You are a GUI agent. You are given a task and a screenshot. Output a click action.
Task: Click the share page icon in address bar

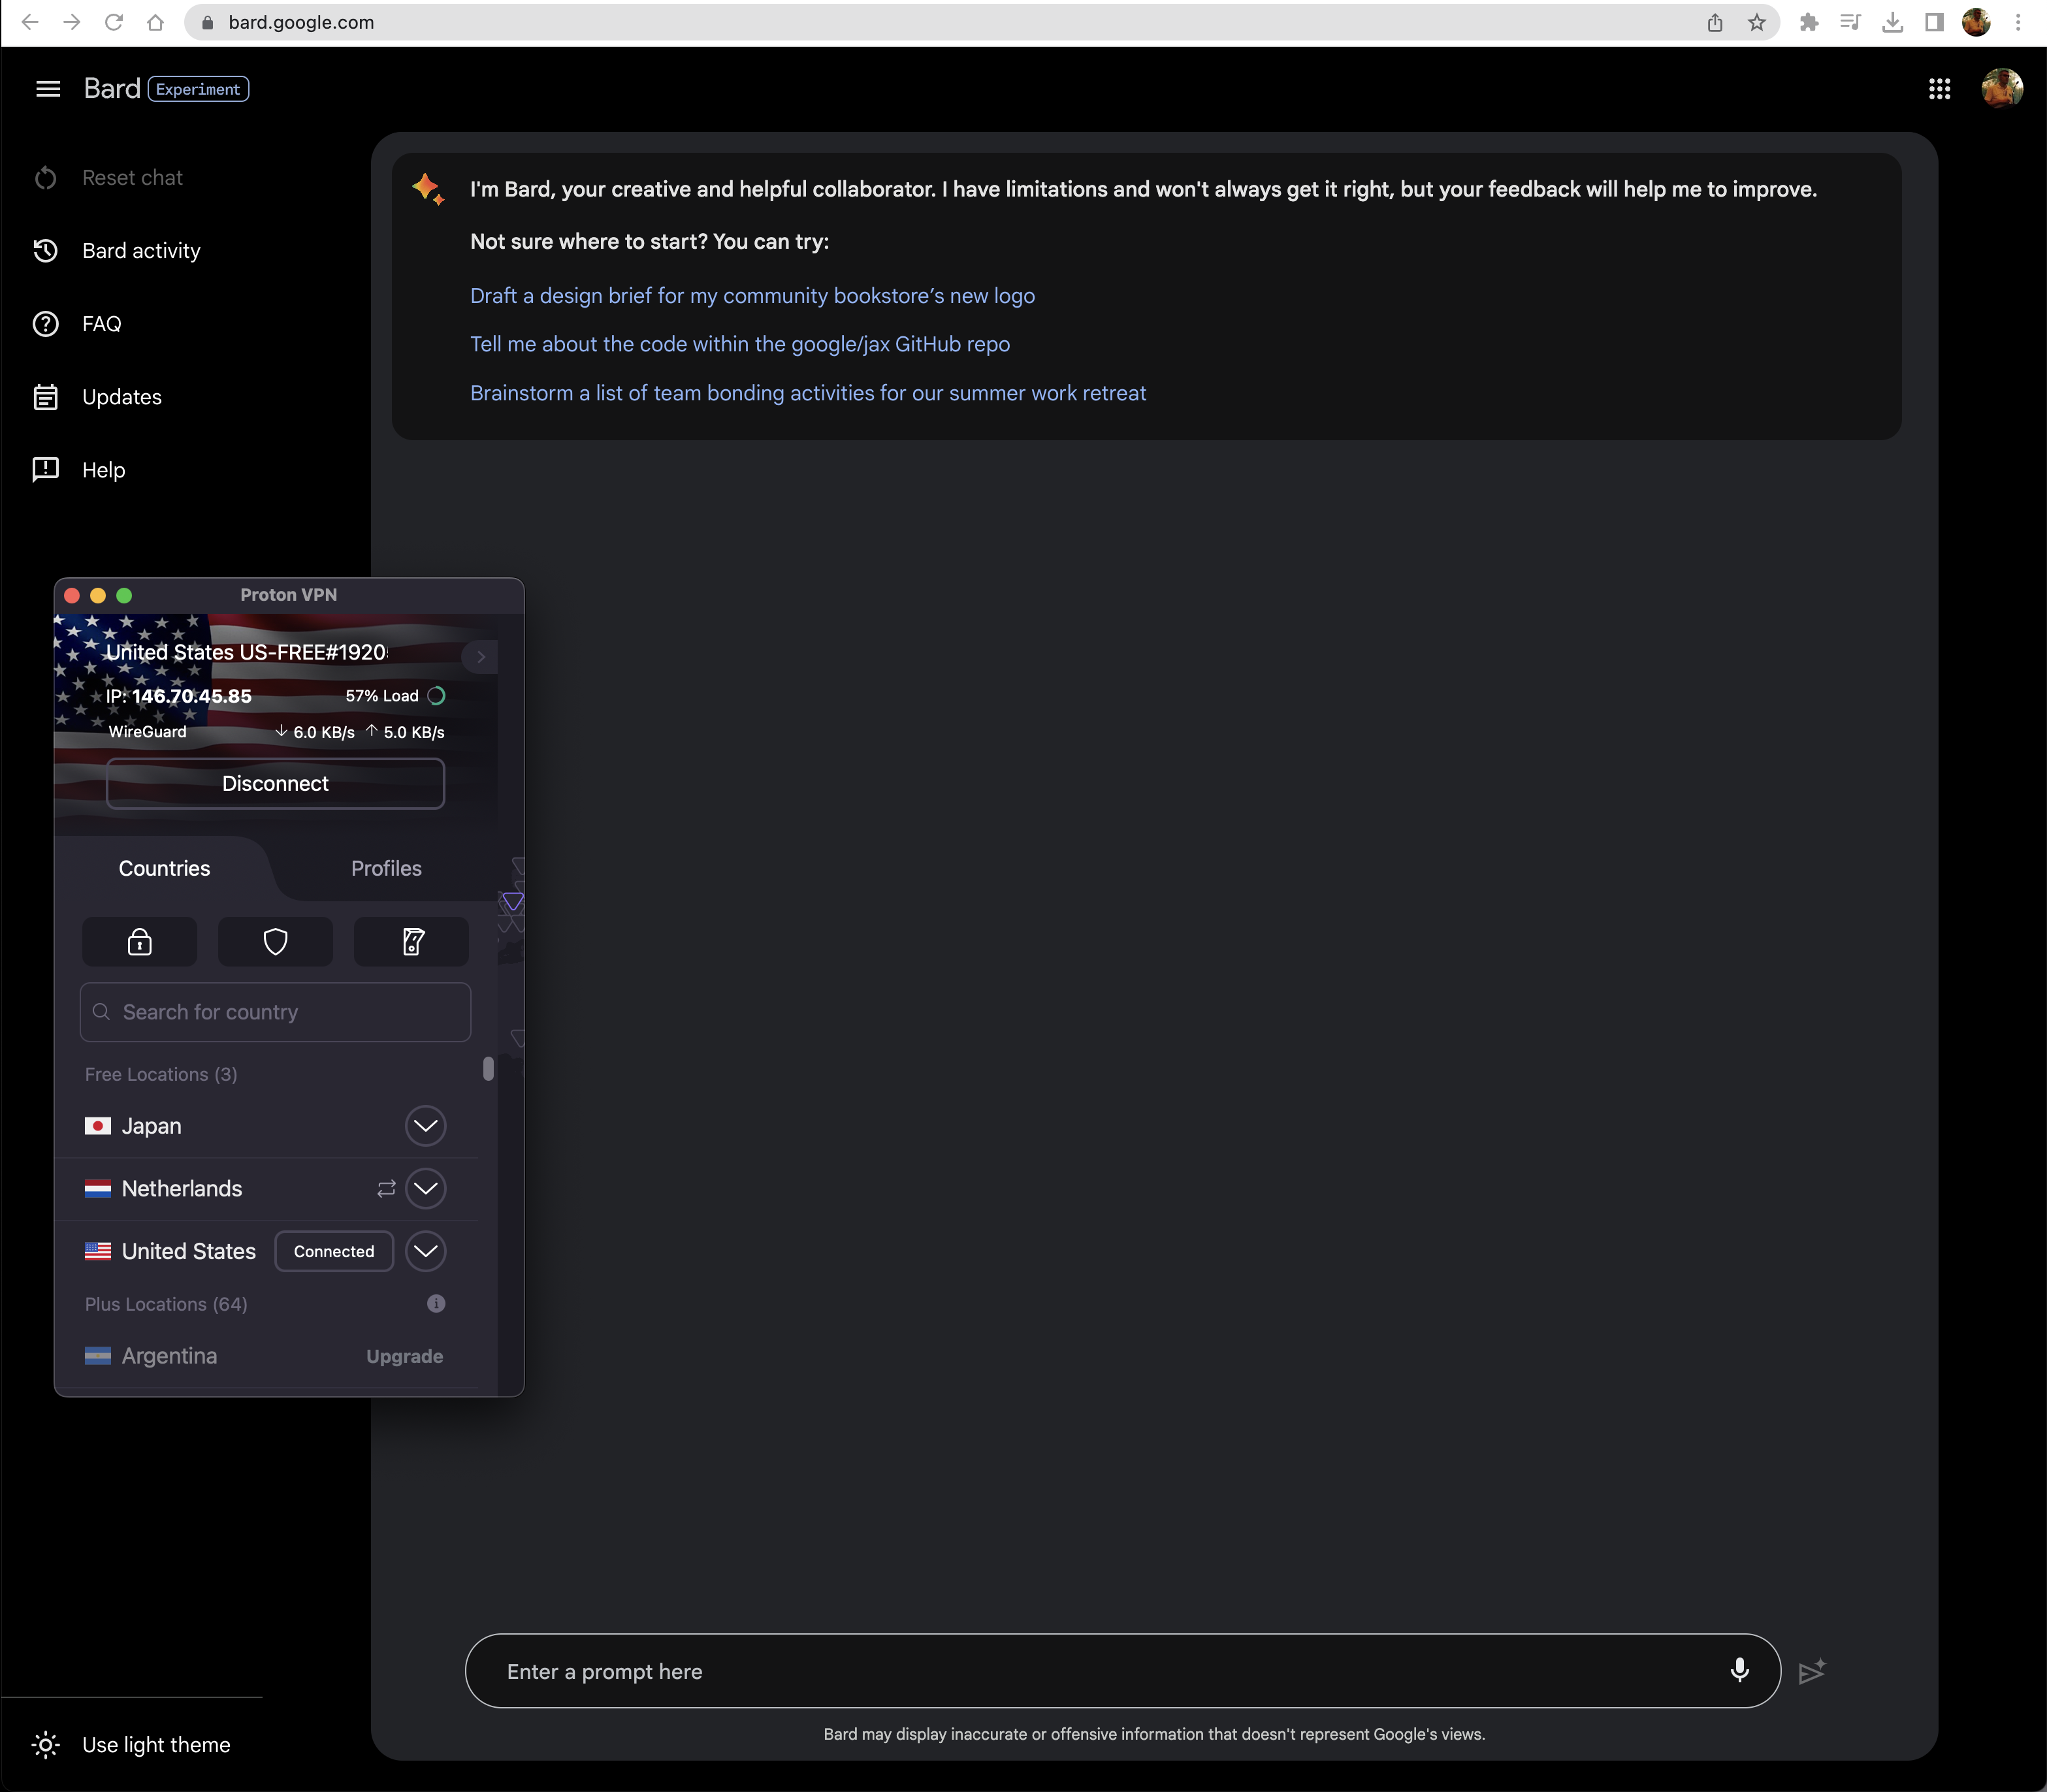point(1715,22)
